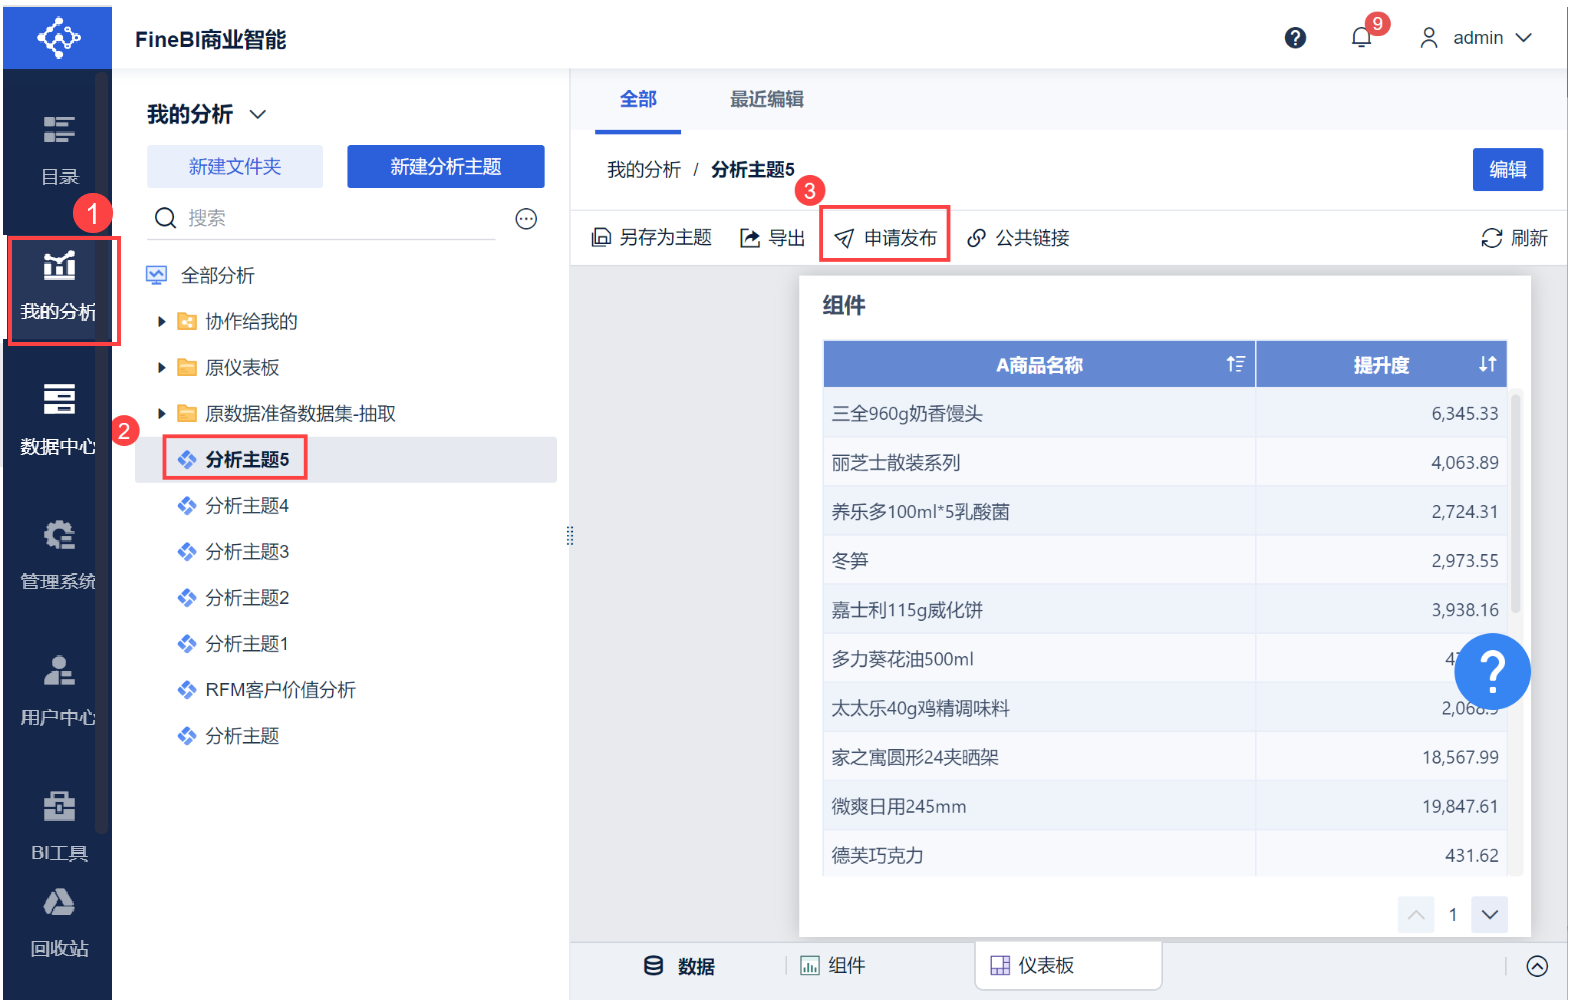
Task: Expand the 协作给我的 folder
Action: tap(161, 322)
